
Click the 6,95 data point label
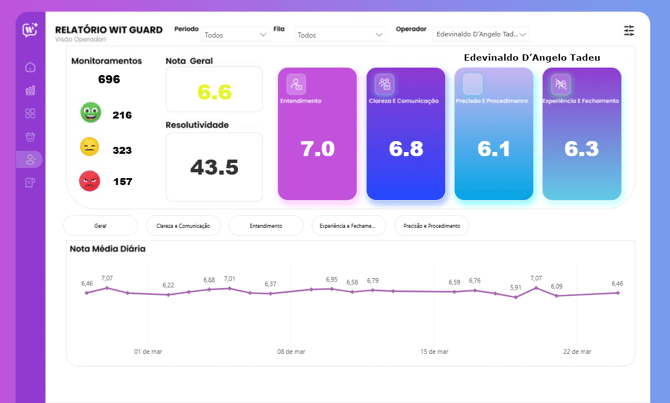pyautogui.click(x=332, y=279)
